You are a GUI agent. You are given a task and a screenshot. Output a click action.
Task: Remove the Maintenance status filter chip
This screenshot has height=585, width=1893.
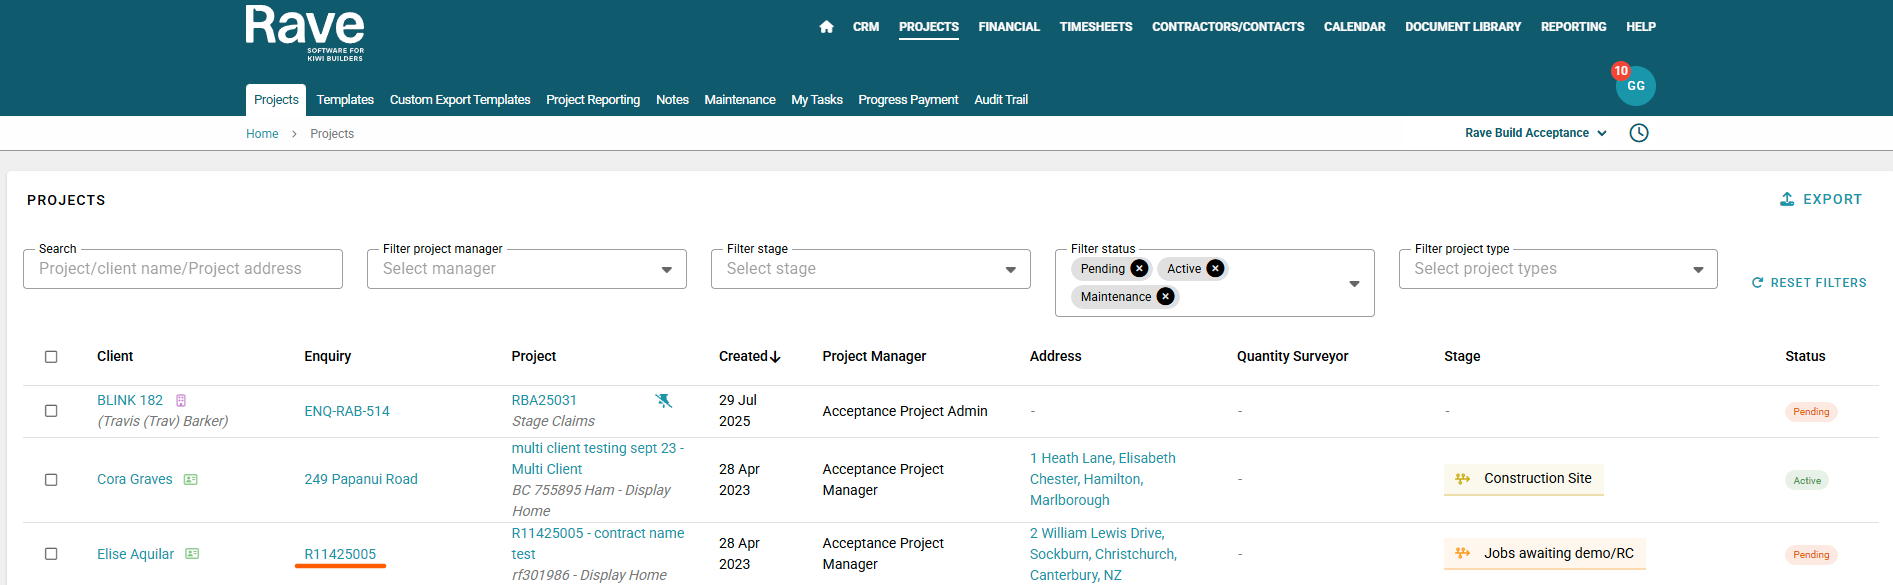coord(1165,297)
